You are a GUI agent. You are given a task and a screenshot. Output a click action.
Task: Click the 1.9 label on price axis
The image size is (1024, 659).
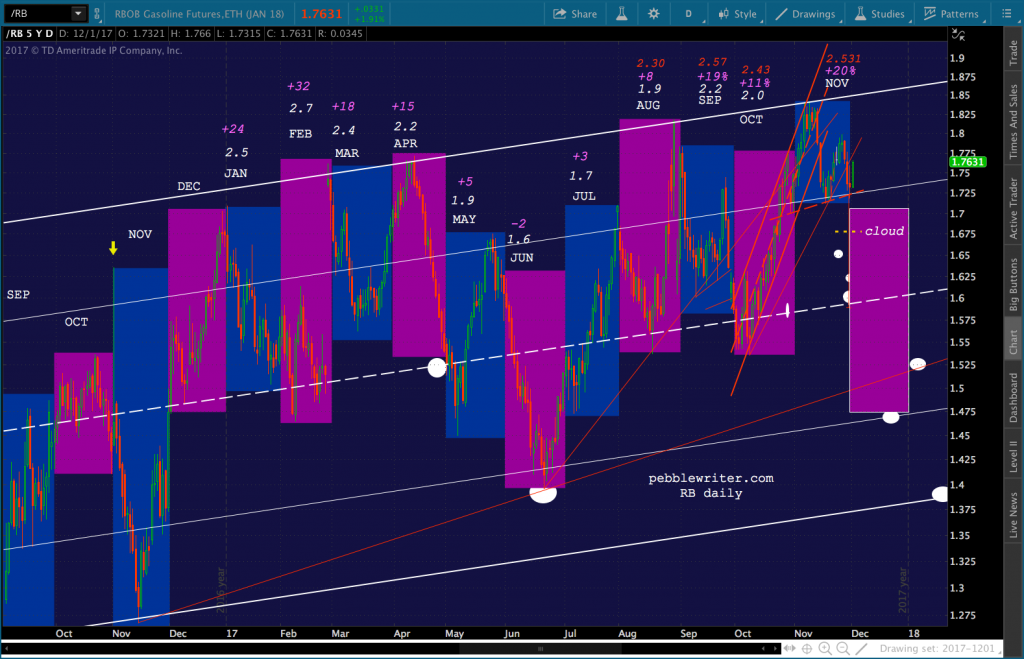point(957,58)
